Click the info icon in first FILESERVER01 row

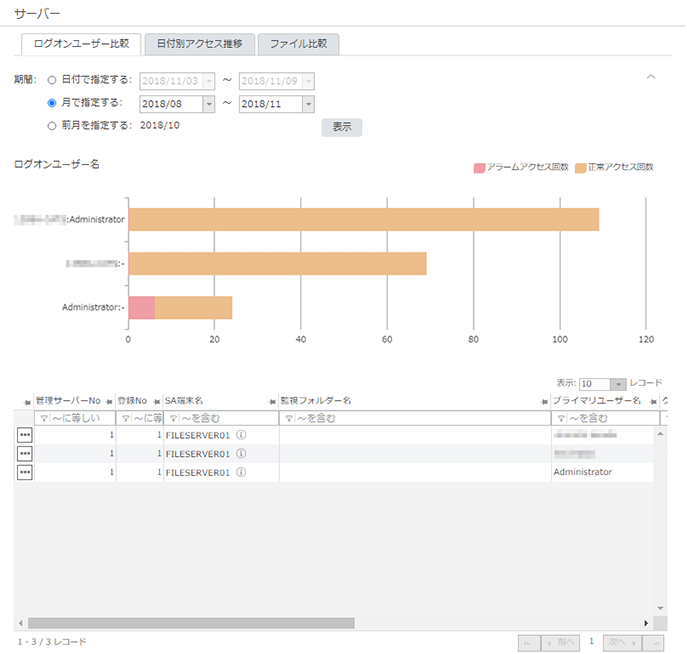tap(241, 436)
